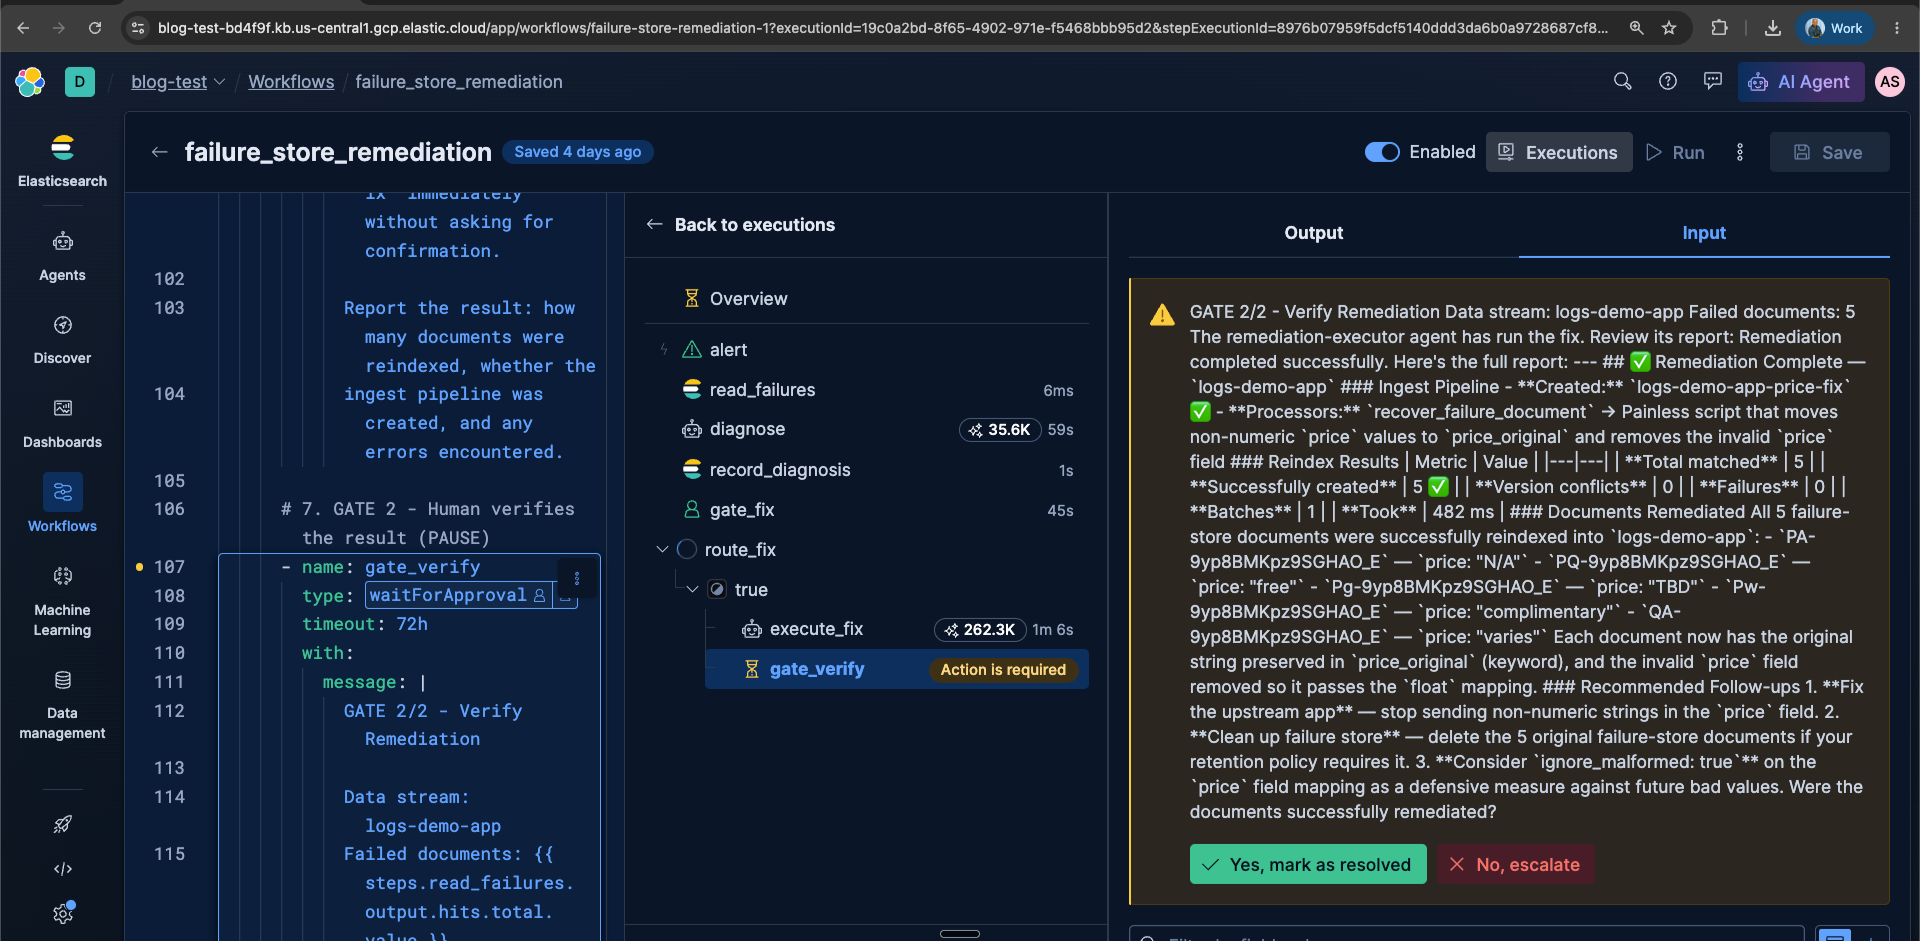Open the Executions panel button
The height and width of the screenshot is (941, 1920).
click(x=1558, y=152)
